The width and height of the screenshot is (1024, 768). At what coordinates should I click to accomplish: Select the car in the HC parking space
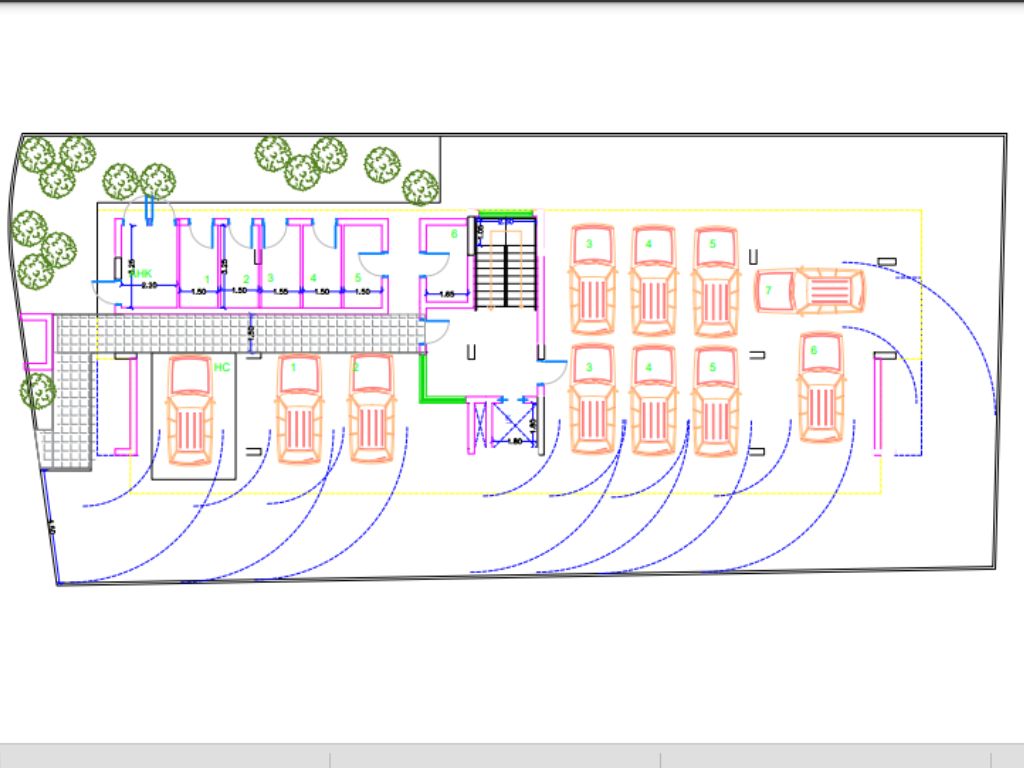[190, 410]
